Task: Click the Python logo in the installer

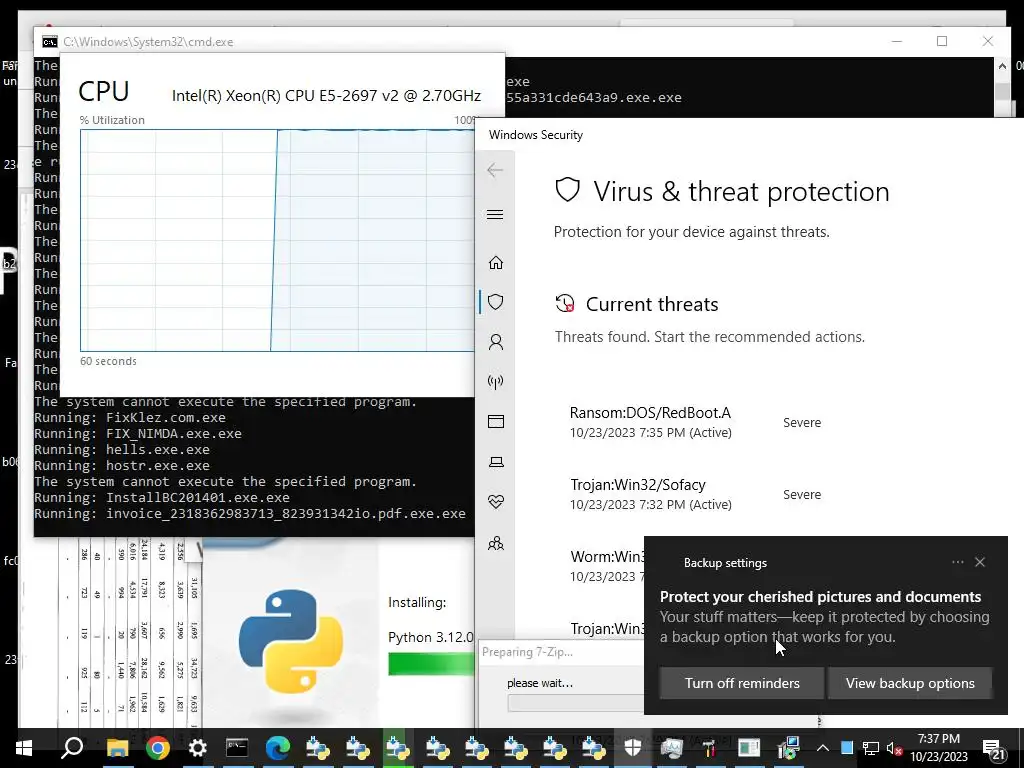Action: [x=291, y=641]
